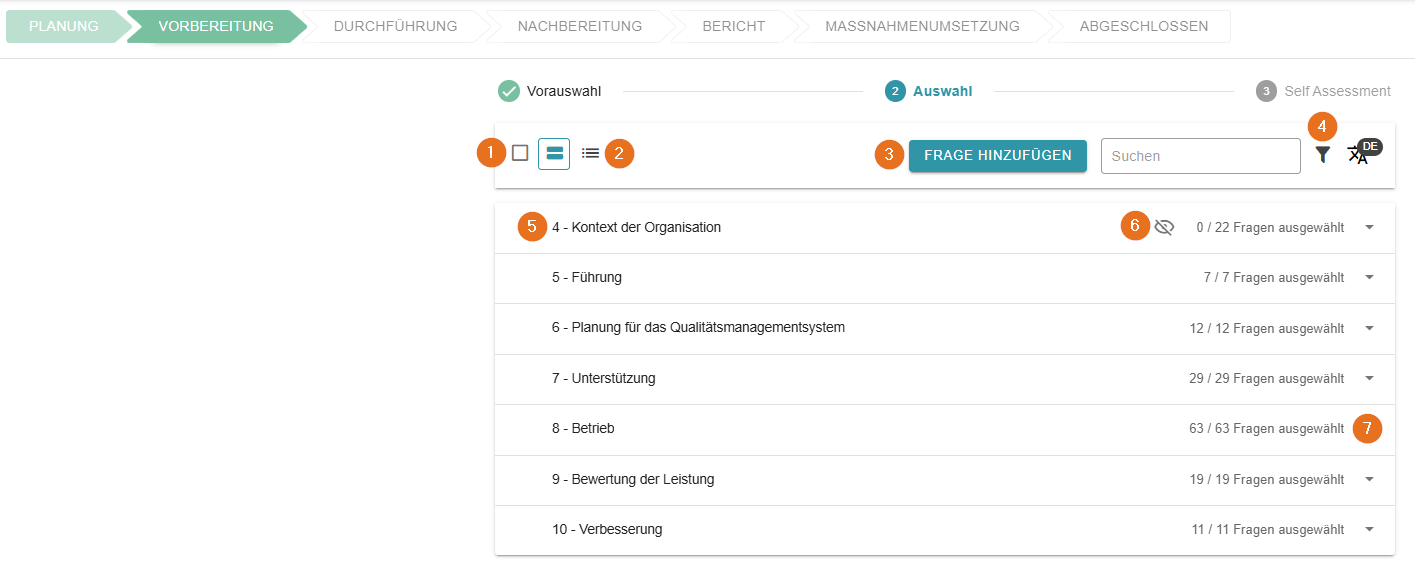Image resolution: width=1415 pixels, height=575 pixels.
Task: Click the Auswahl step number circle
Action: point(895,91)
